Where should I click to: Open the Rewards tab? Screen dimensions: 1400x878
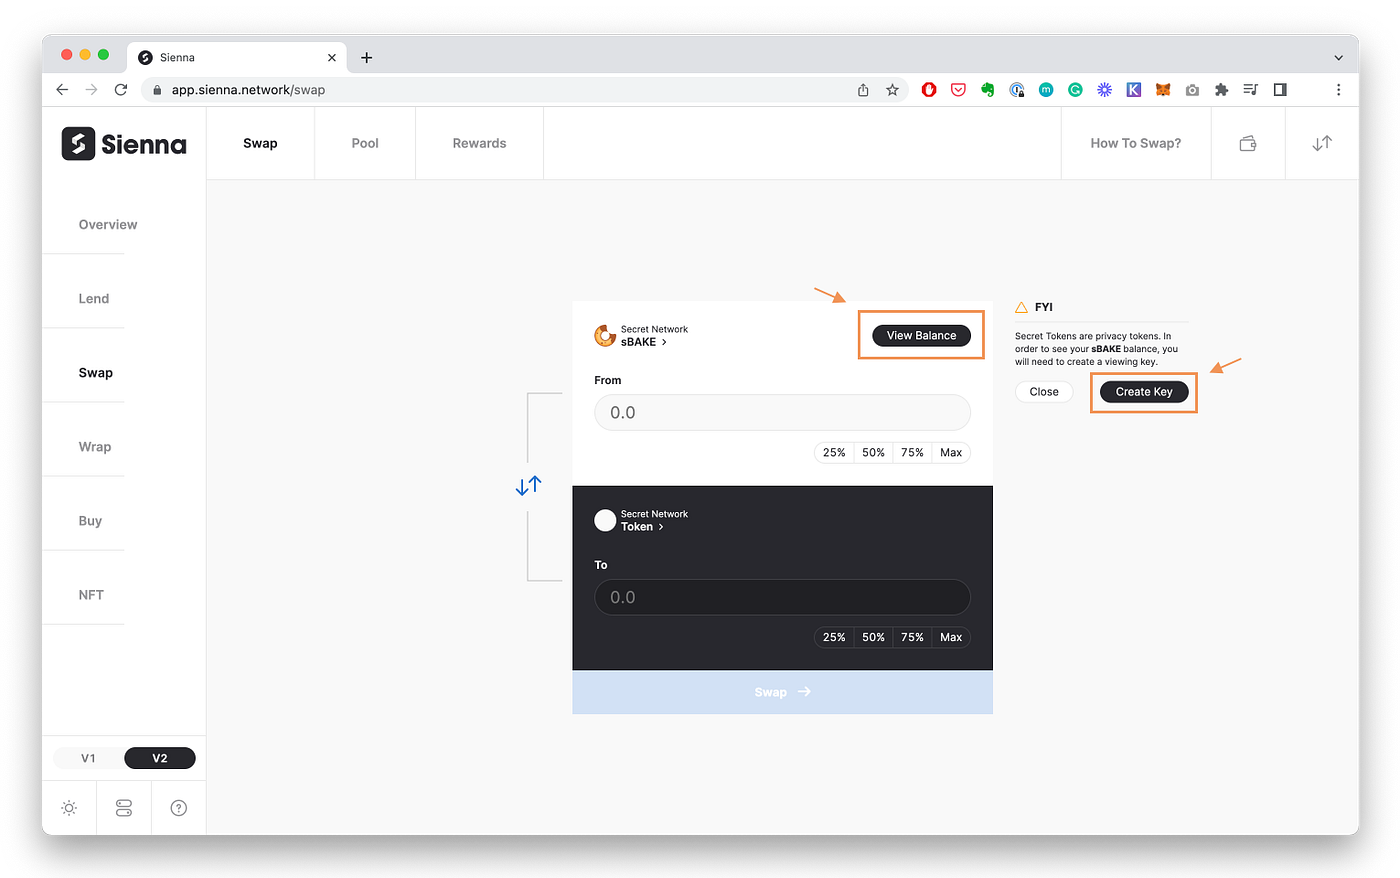479,143
